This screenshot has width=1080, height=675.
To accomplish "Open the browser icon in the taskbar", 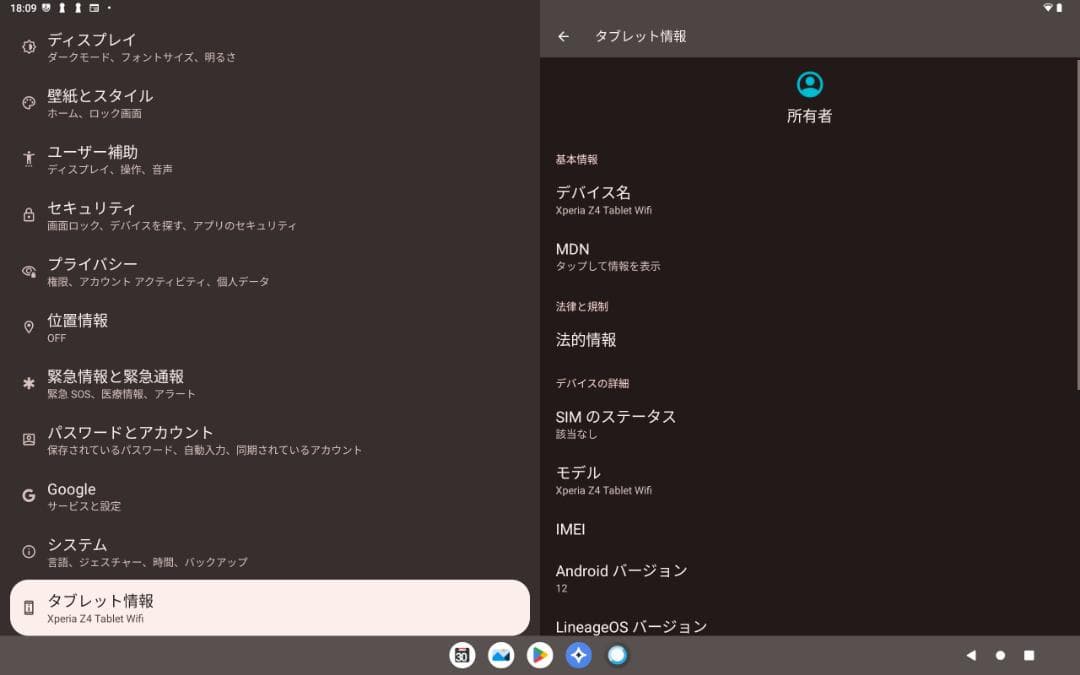I will click(617, 655).
